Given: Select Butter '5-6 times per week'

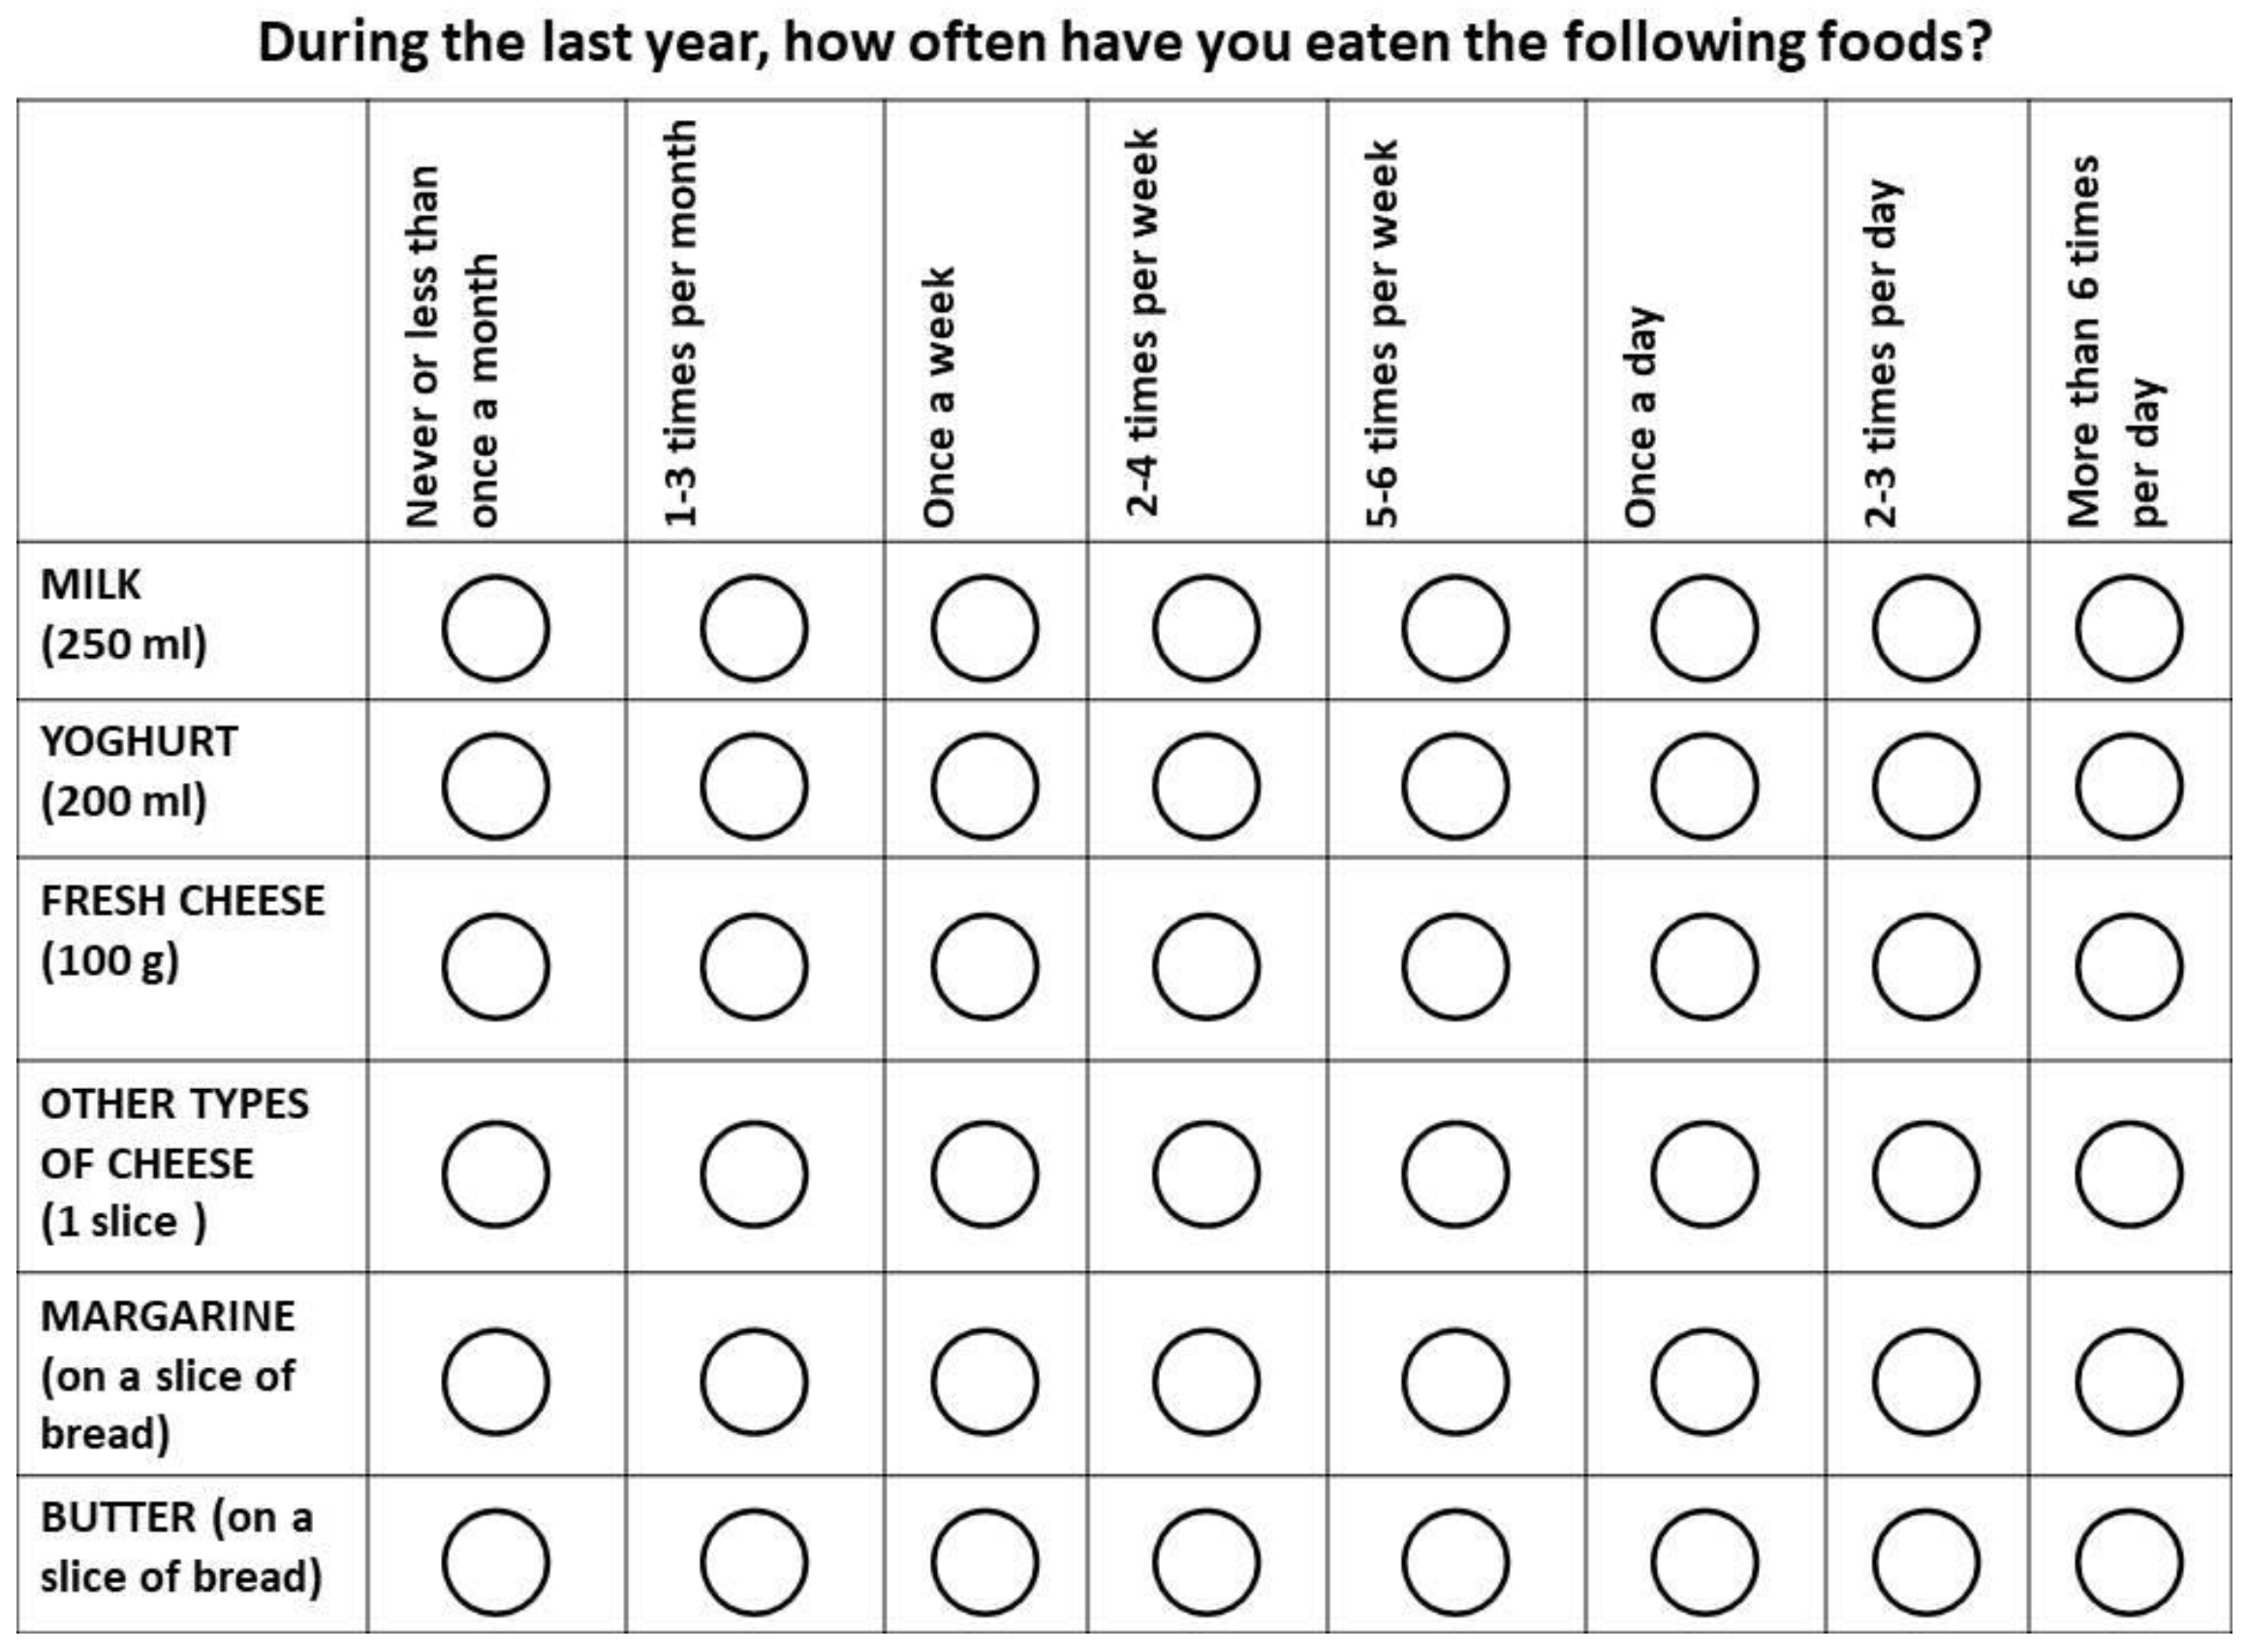Looking at the screenshot, I should (1455, 1562).
